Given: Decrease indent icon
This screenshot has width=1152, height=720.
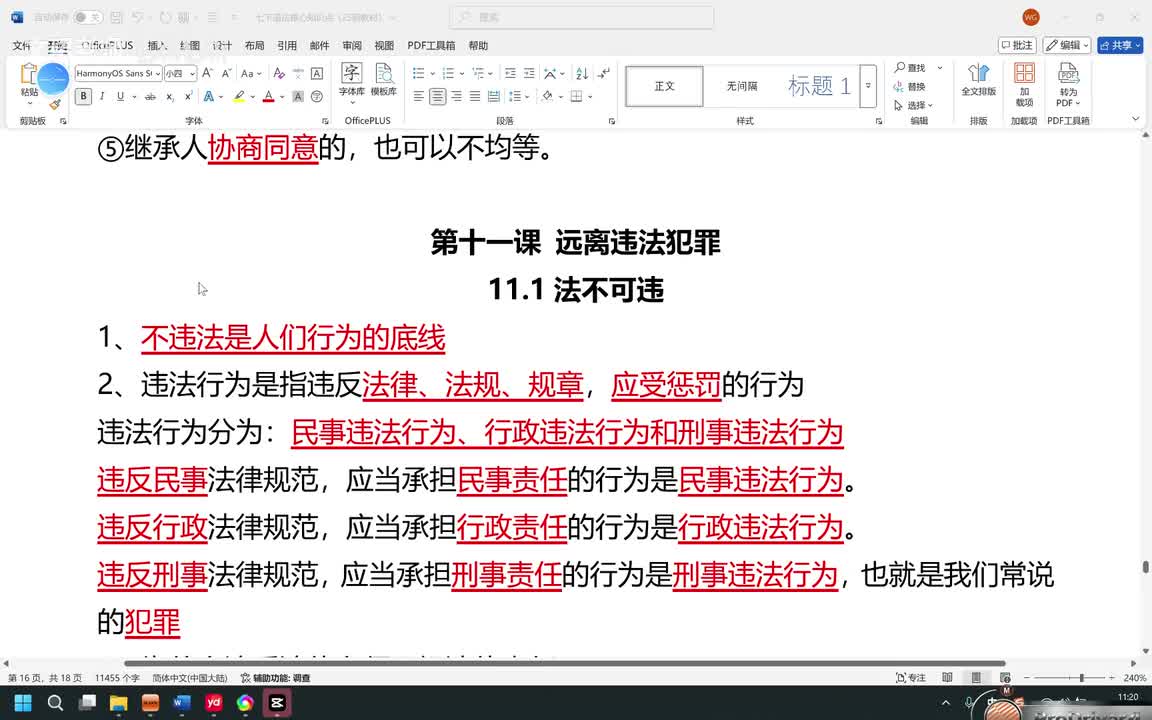Looking at the screenshot, I should coord(511,73).
